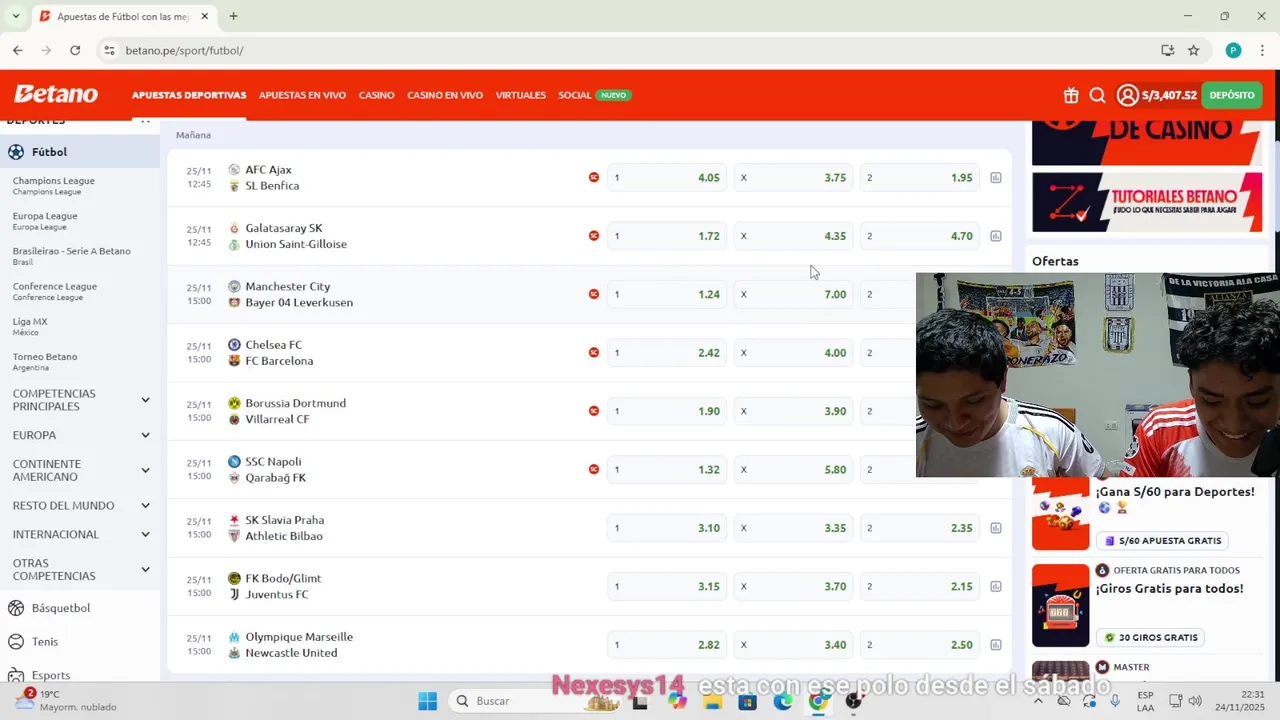
Task: Click the install app icon in address bar
Action: pyautogui.click(x=1167, y=50)
